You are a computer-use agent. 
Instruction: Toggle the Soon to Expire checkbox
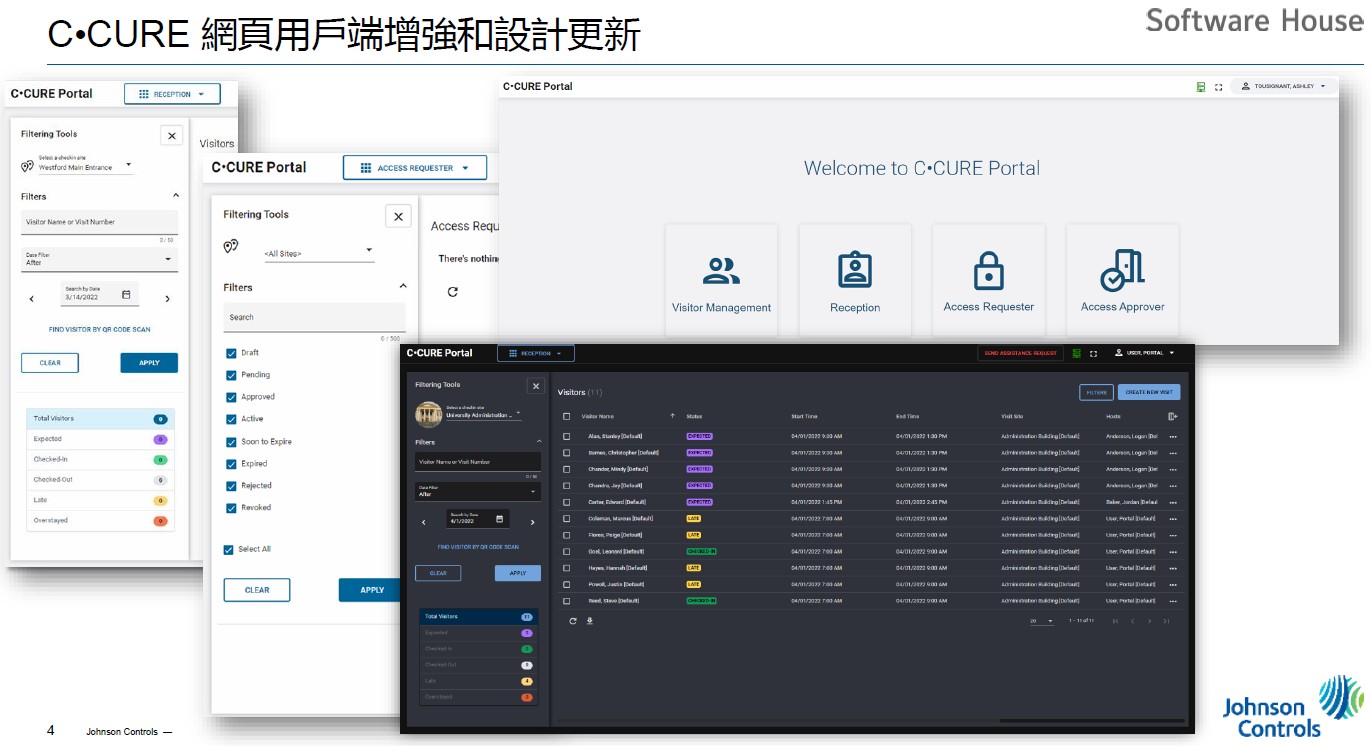click(231, 442)
